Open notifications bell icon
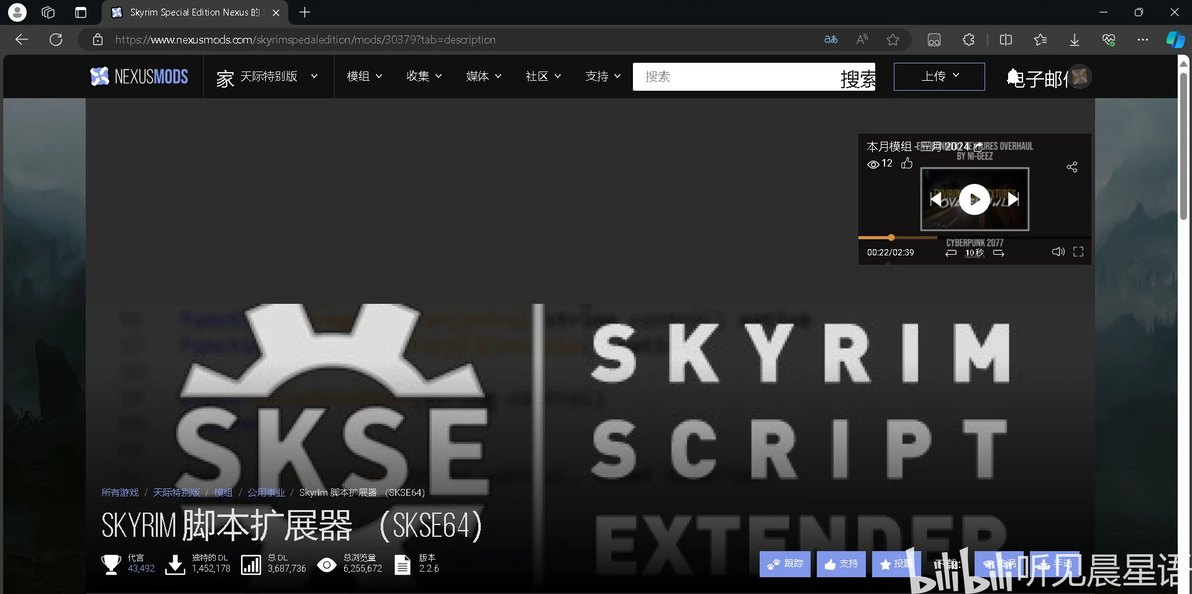 coord(1013,76)
